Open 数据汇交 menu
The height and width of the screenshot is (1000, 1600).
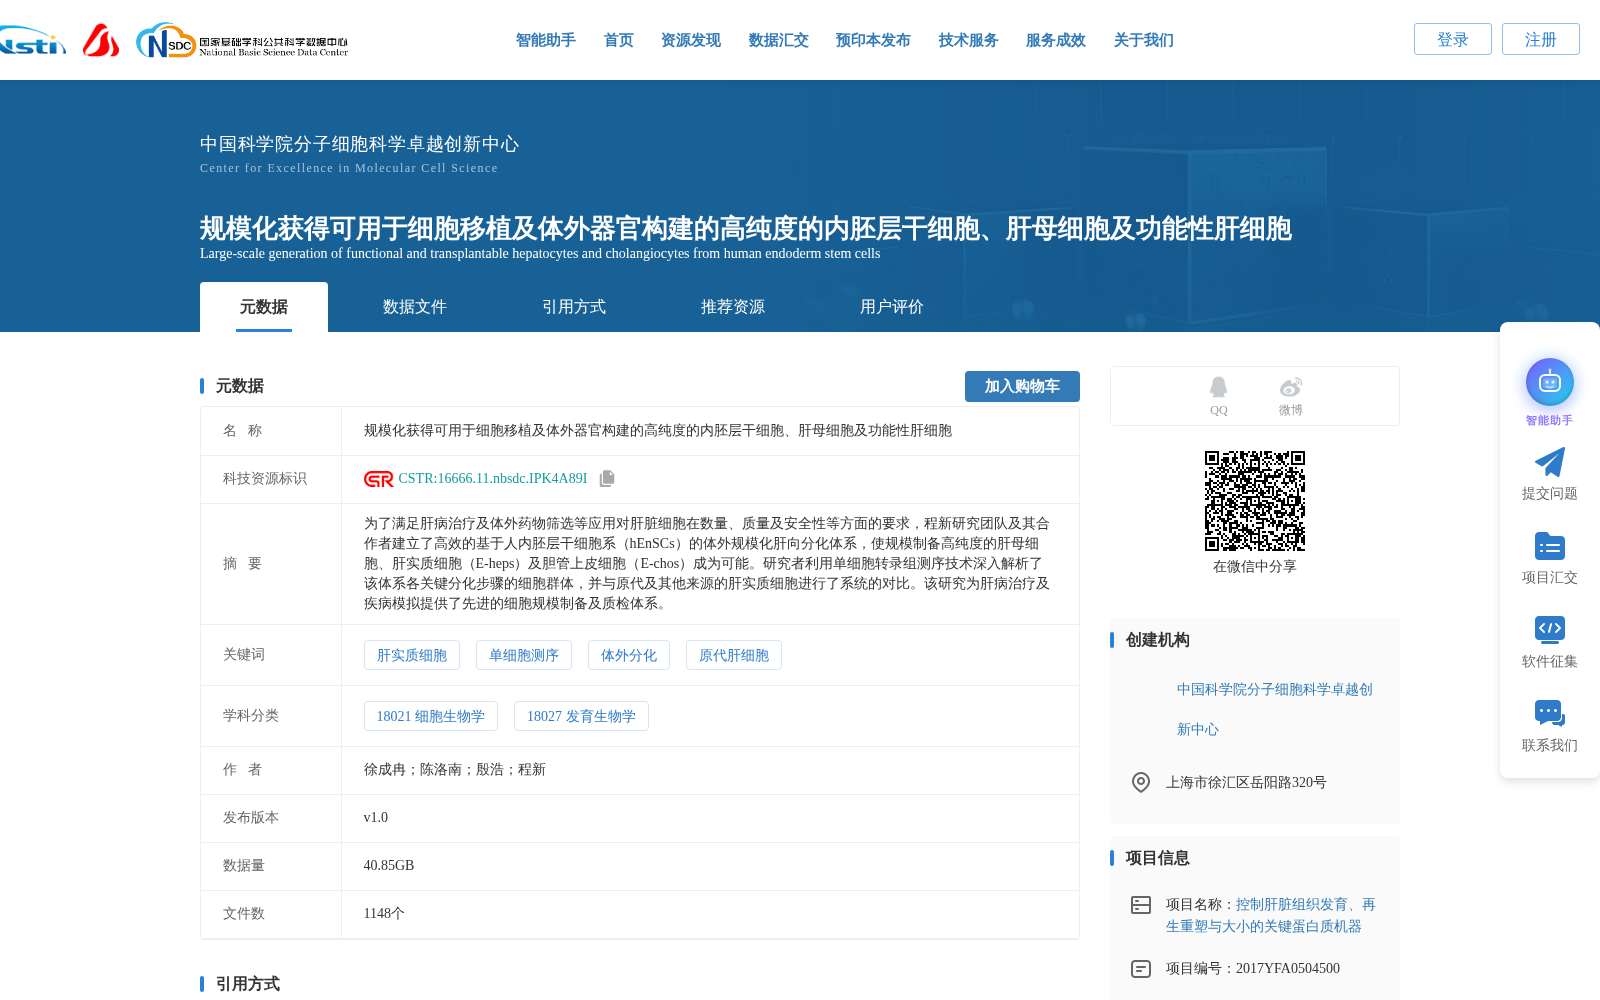point(779,40)
